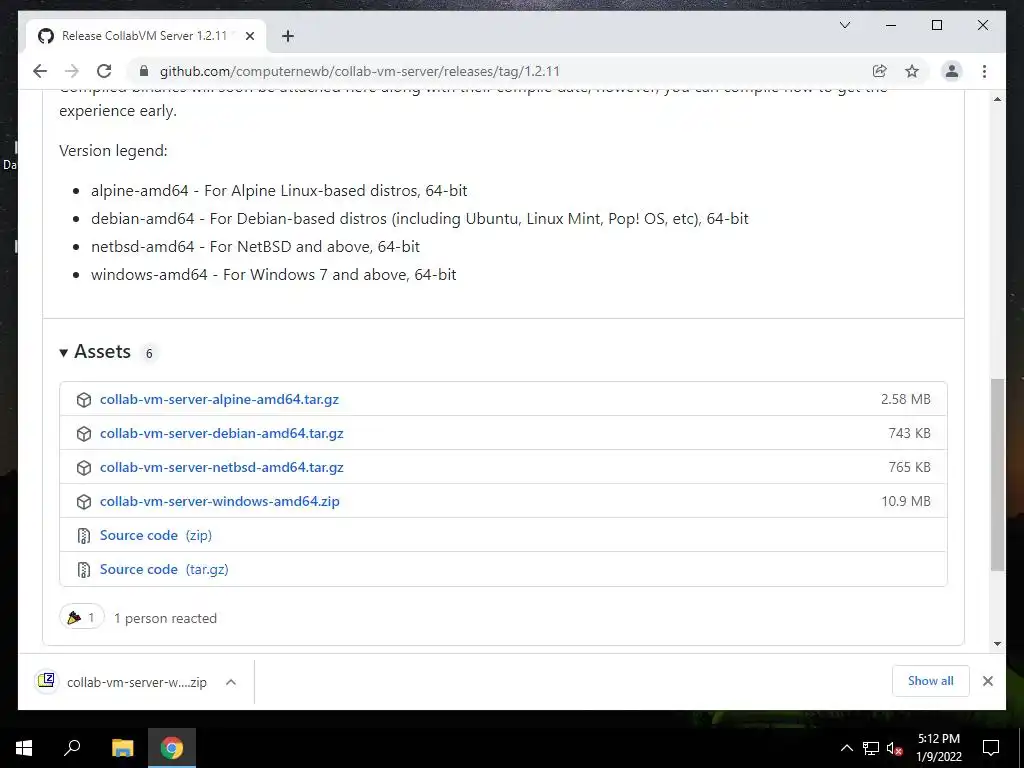
Task: Click the 765 KB file size text
Action: pos(909,467)
